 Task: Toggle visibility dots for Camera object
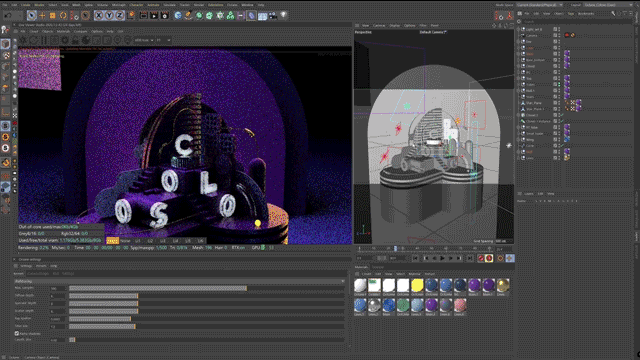tap(559, 36)
